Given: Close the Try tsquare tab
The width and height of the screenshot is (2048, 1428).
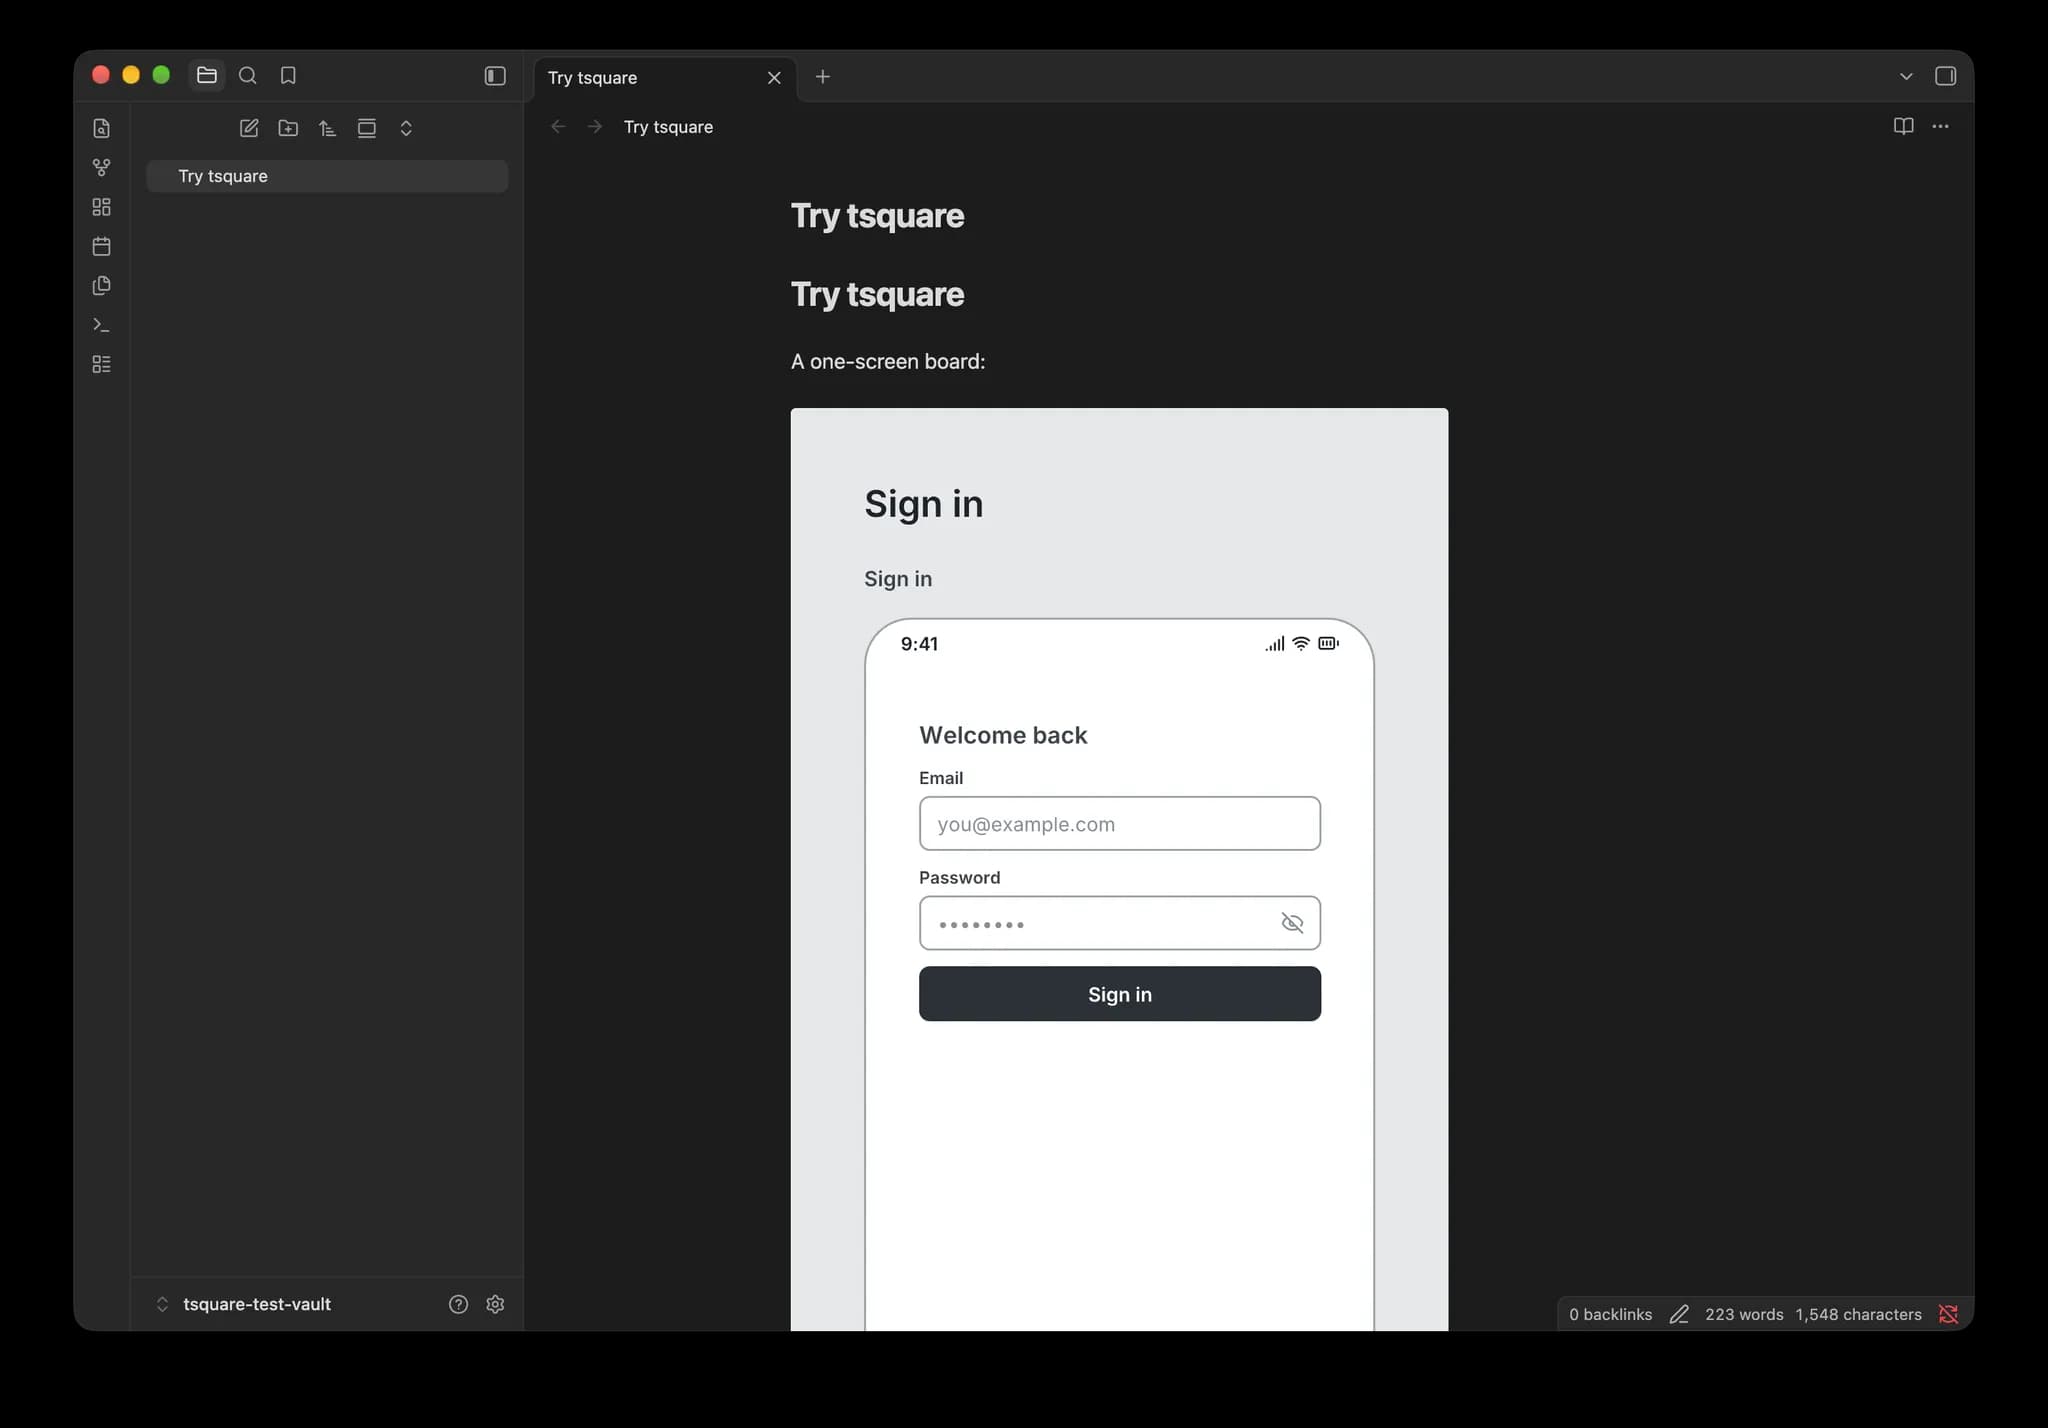Looking at the screenshot, I should point(774,77).
